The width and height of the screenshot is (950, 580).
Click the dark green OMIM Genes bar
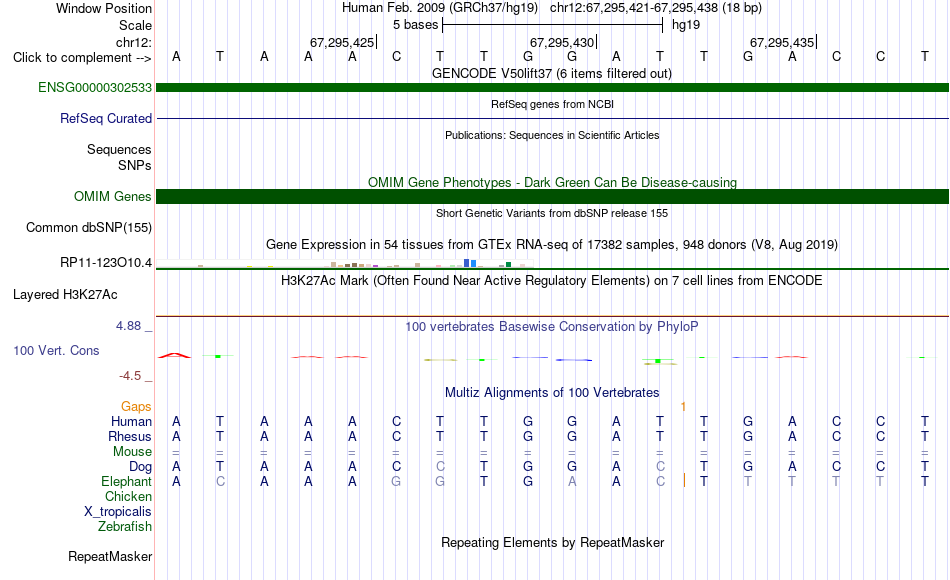(x=552, y=196)
